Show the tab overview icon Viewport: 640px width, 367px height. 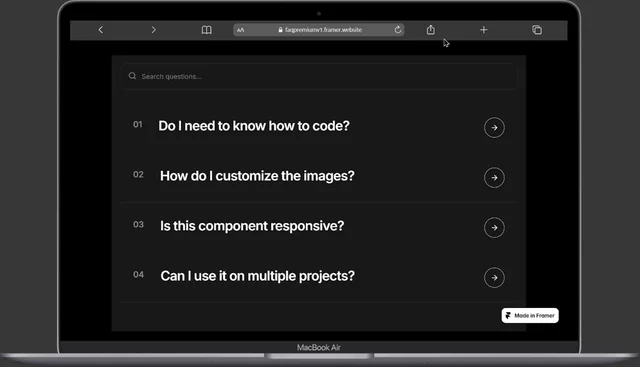(537, 30)
